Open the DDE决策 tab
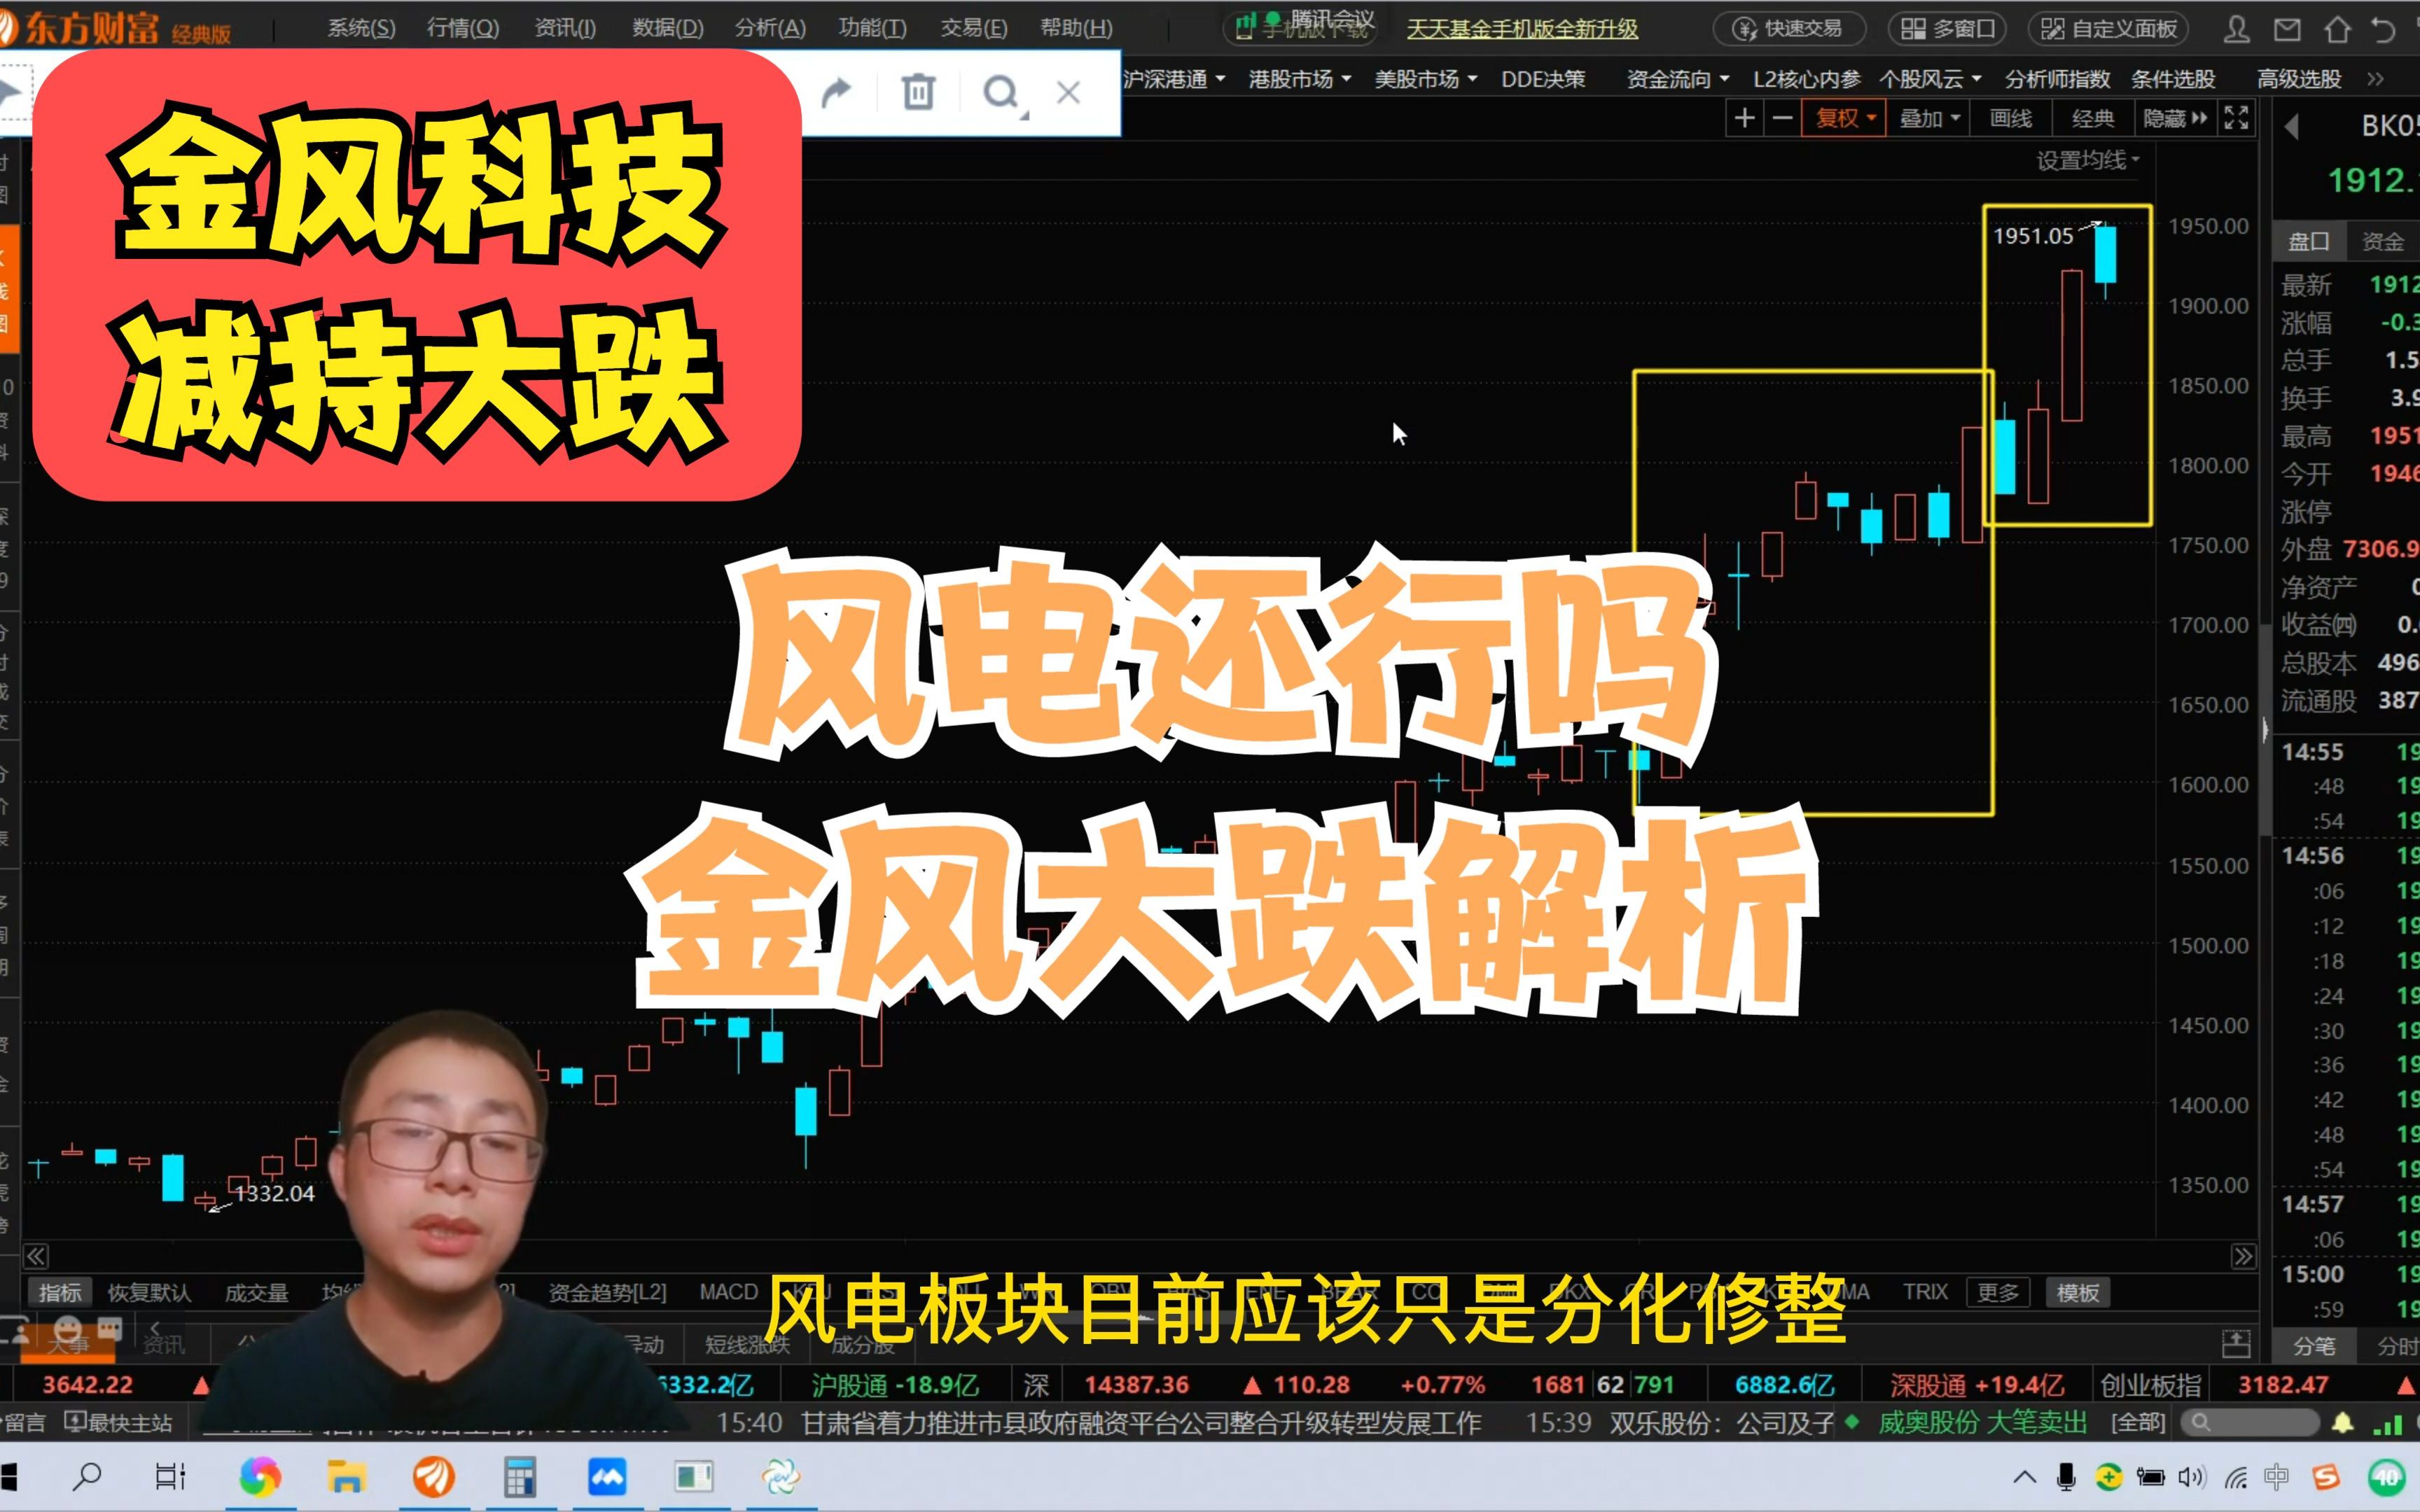The image size is (2420, 1512). pos(1543,79)
